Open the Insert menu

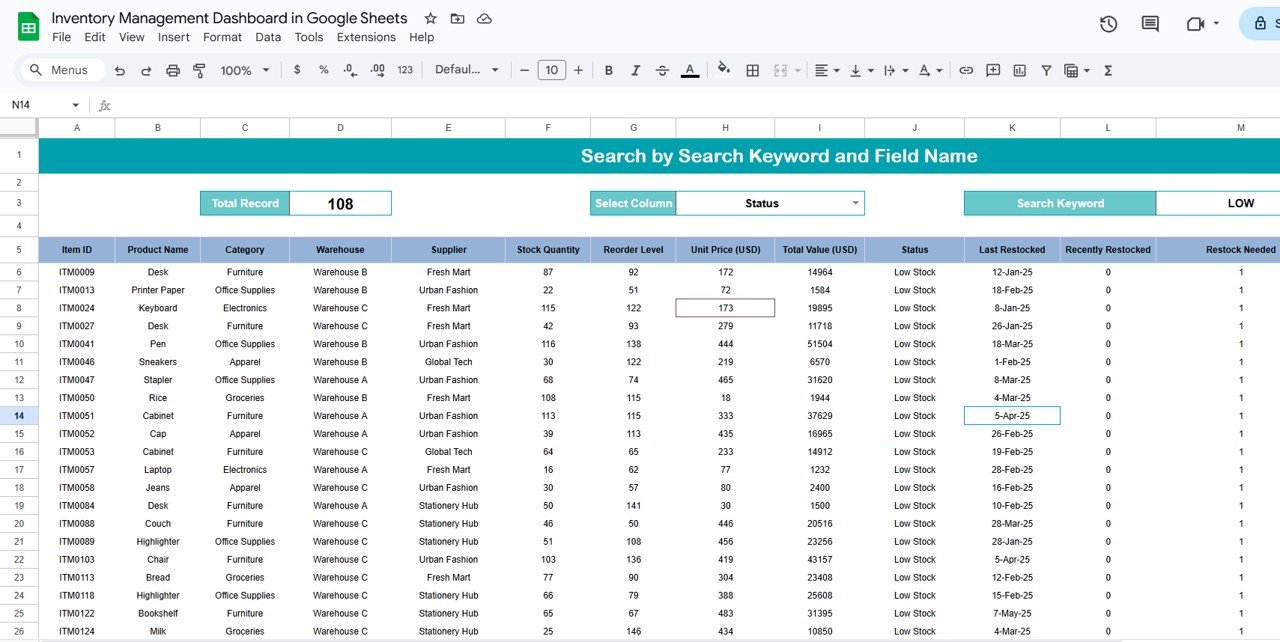click(174, 37)
